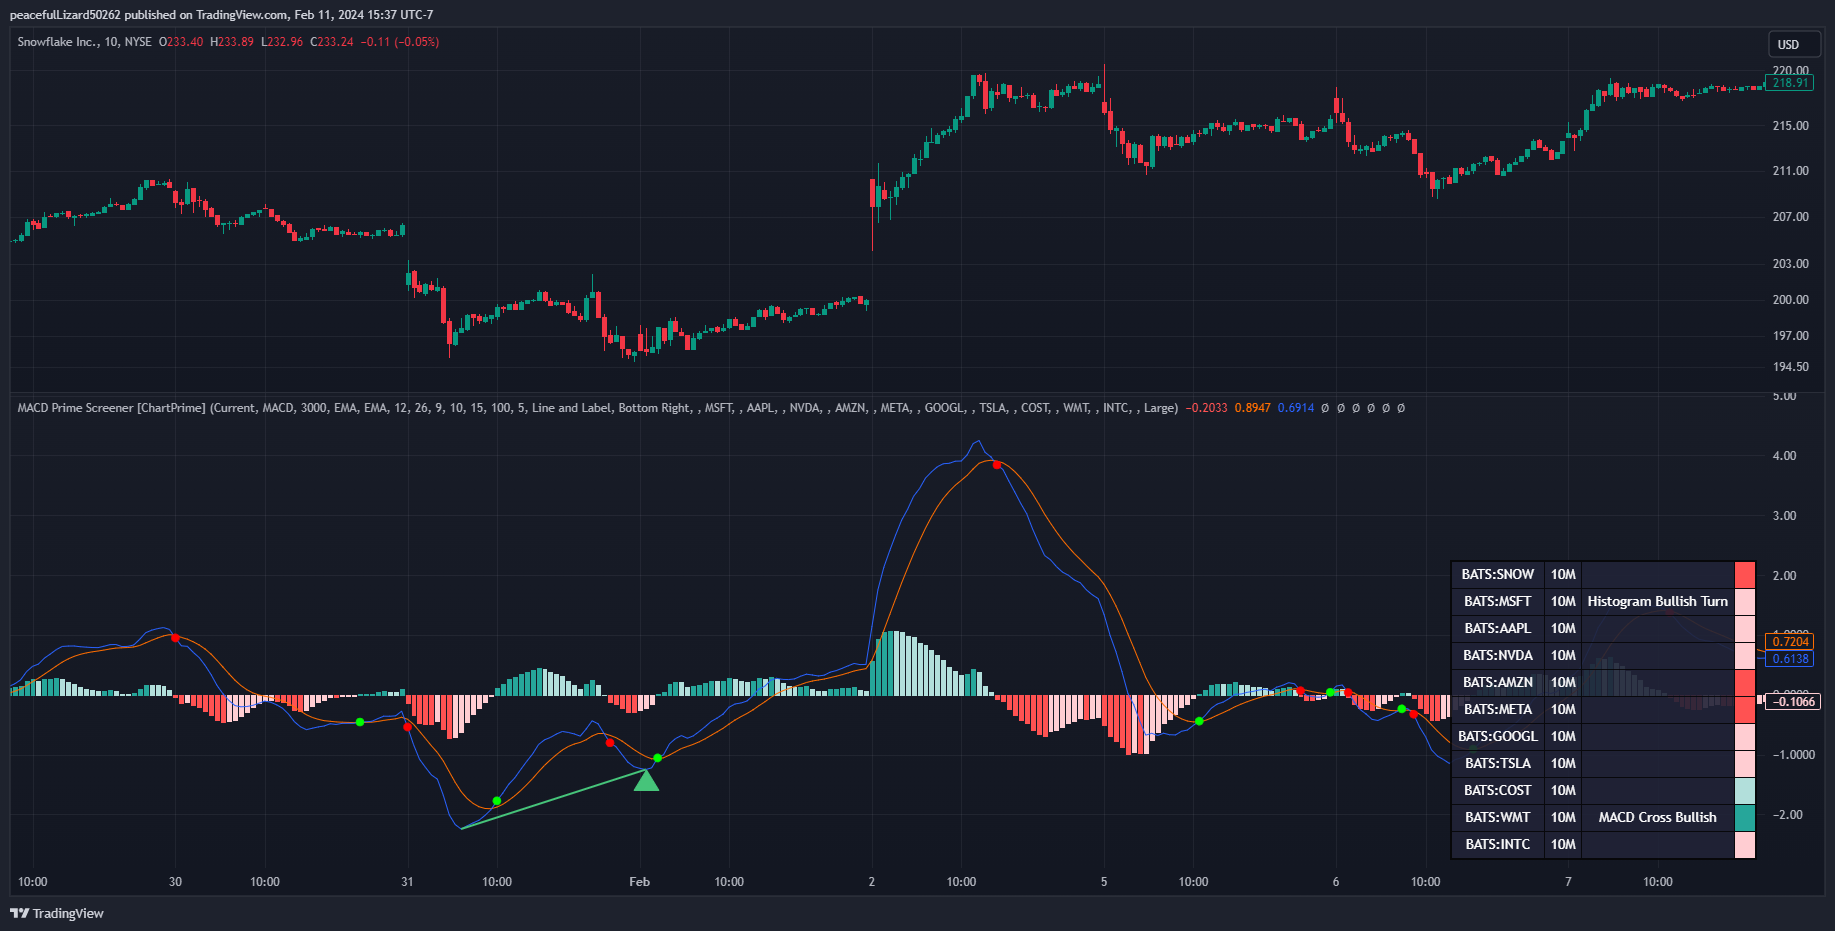Click the date 30 on time axis
1835x931 pixels.
175,882
